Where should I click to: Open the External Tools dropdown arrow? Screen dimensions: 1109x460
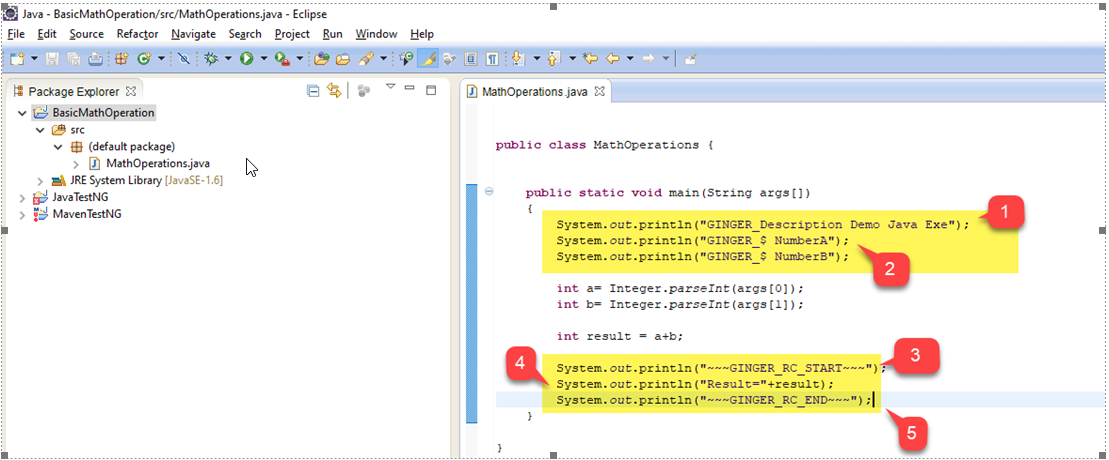point(299,59)
